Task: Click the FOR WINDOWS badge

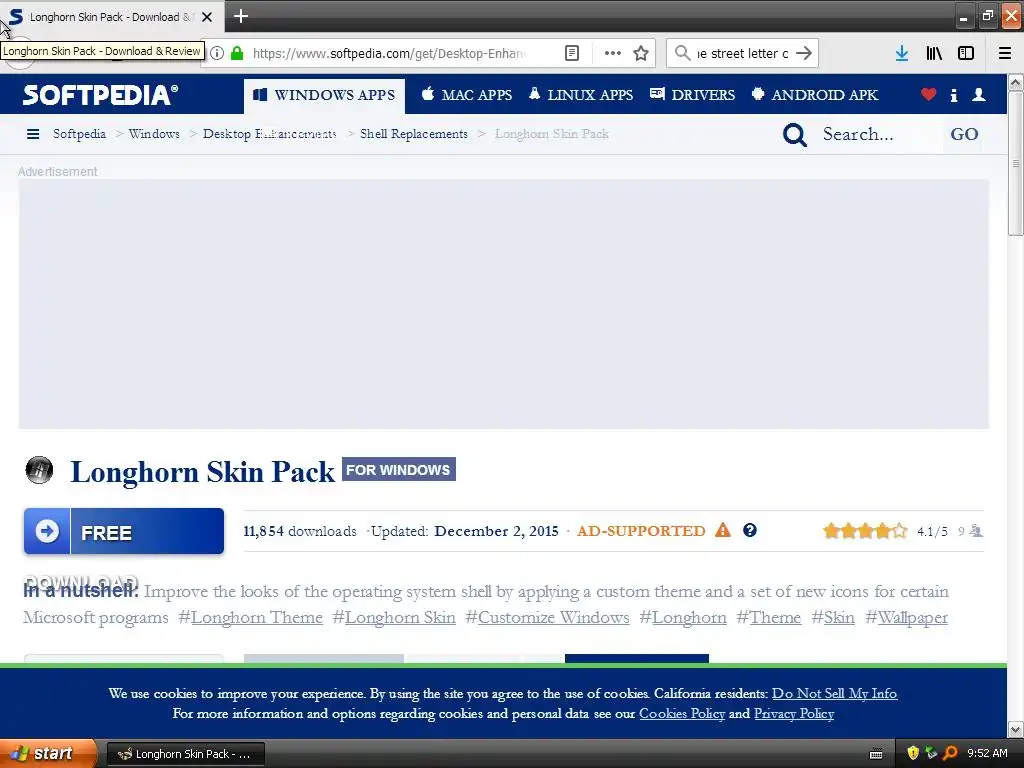Action: coord(398,470)
